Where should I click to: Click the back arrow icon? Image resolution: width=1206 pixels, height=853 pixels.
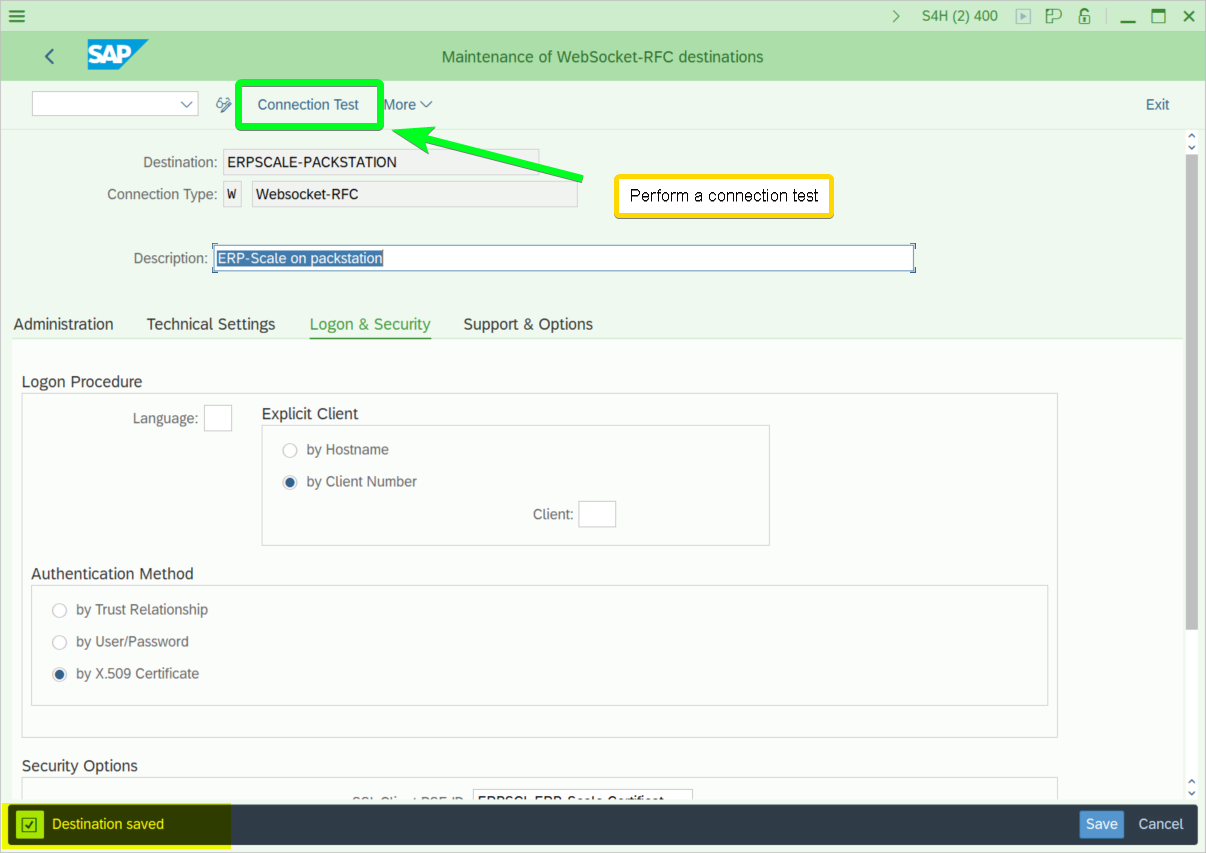coord(49,57)
